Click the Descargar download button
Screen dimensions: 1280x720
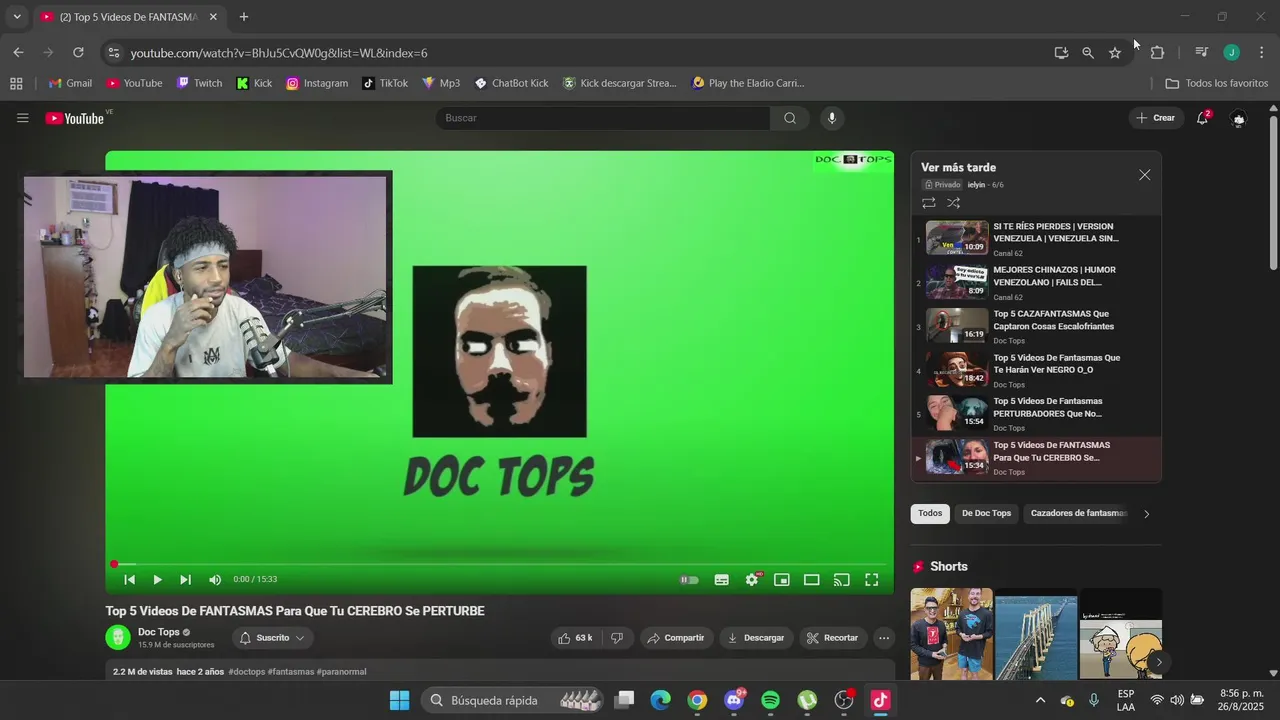(x=756, y=638)
